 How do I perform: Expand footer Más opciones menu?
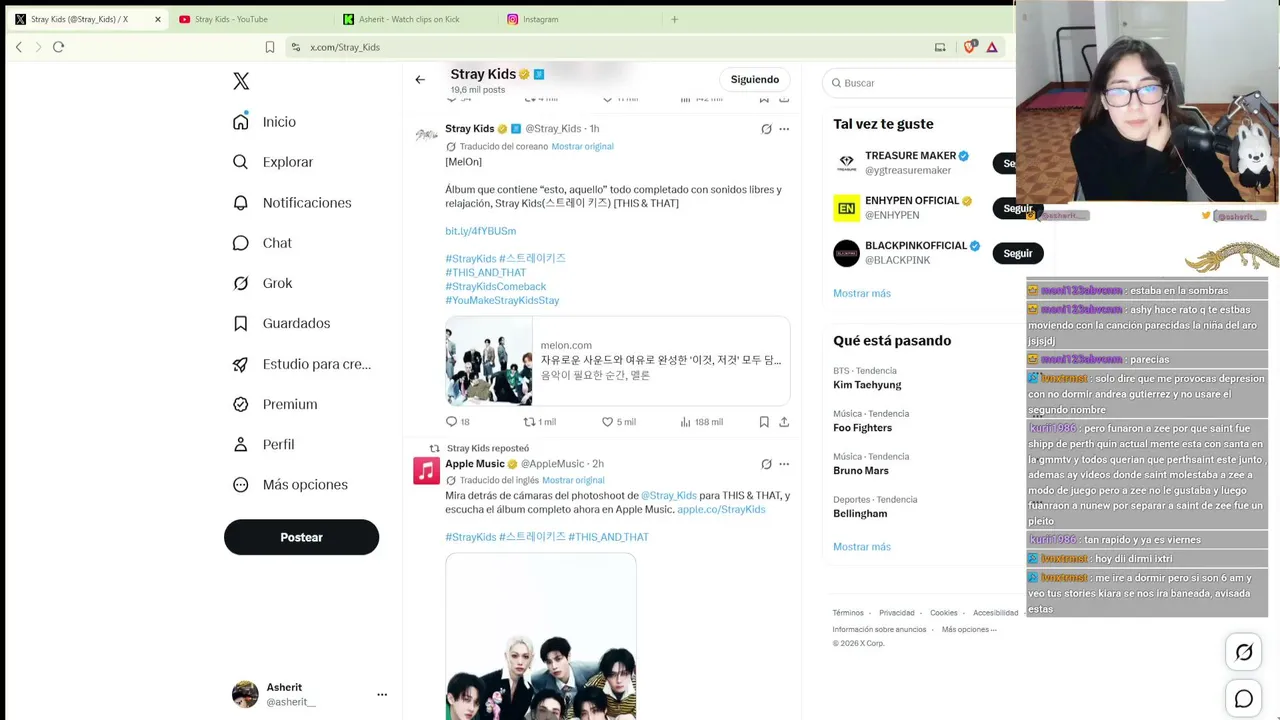click(969, 629)
